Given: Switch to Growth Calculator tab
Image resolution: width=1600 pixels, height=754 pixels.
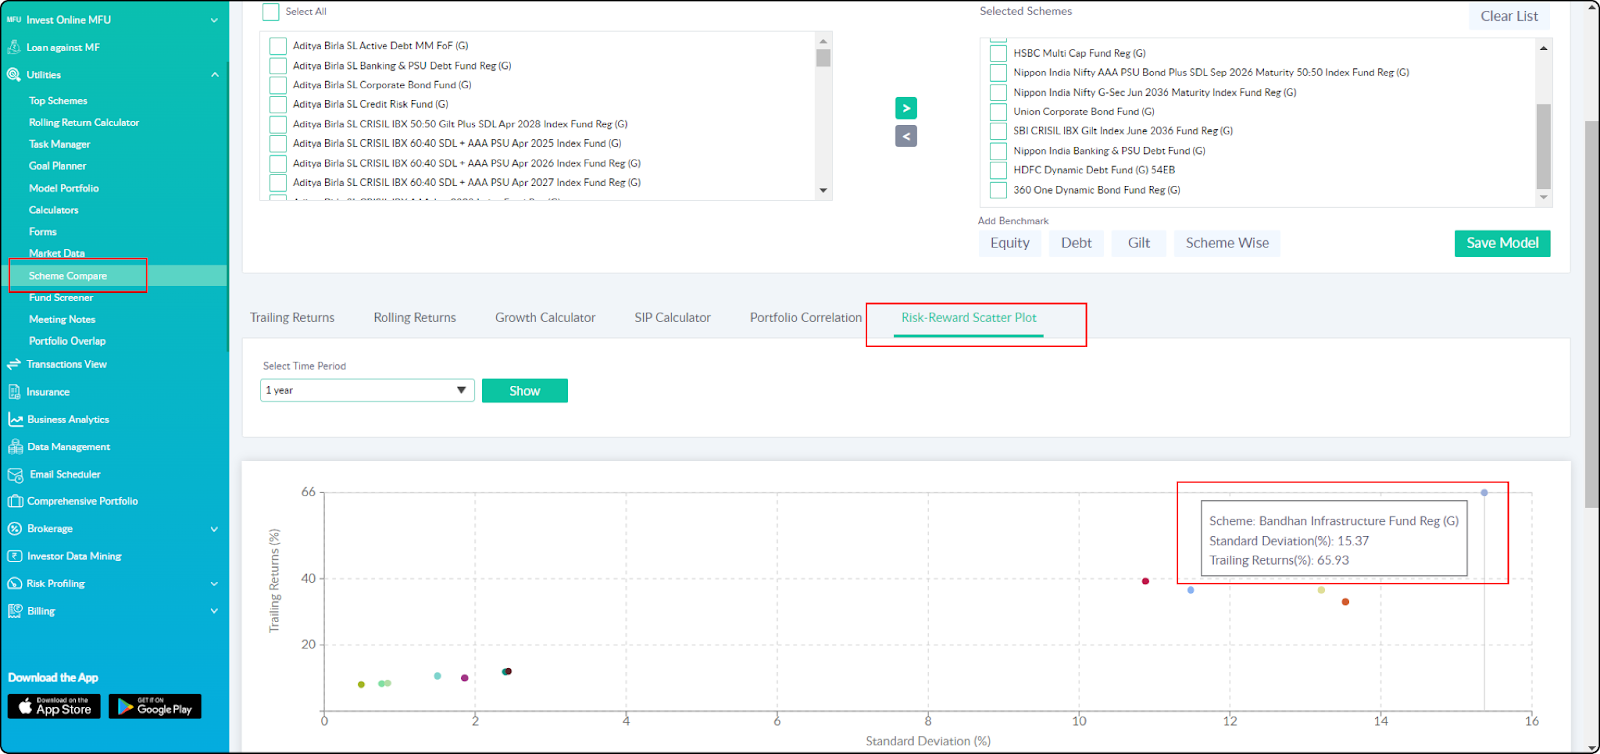Looking at the screenshot, I should (545, 318).
